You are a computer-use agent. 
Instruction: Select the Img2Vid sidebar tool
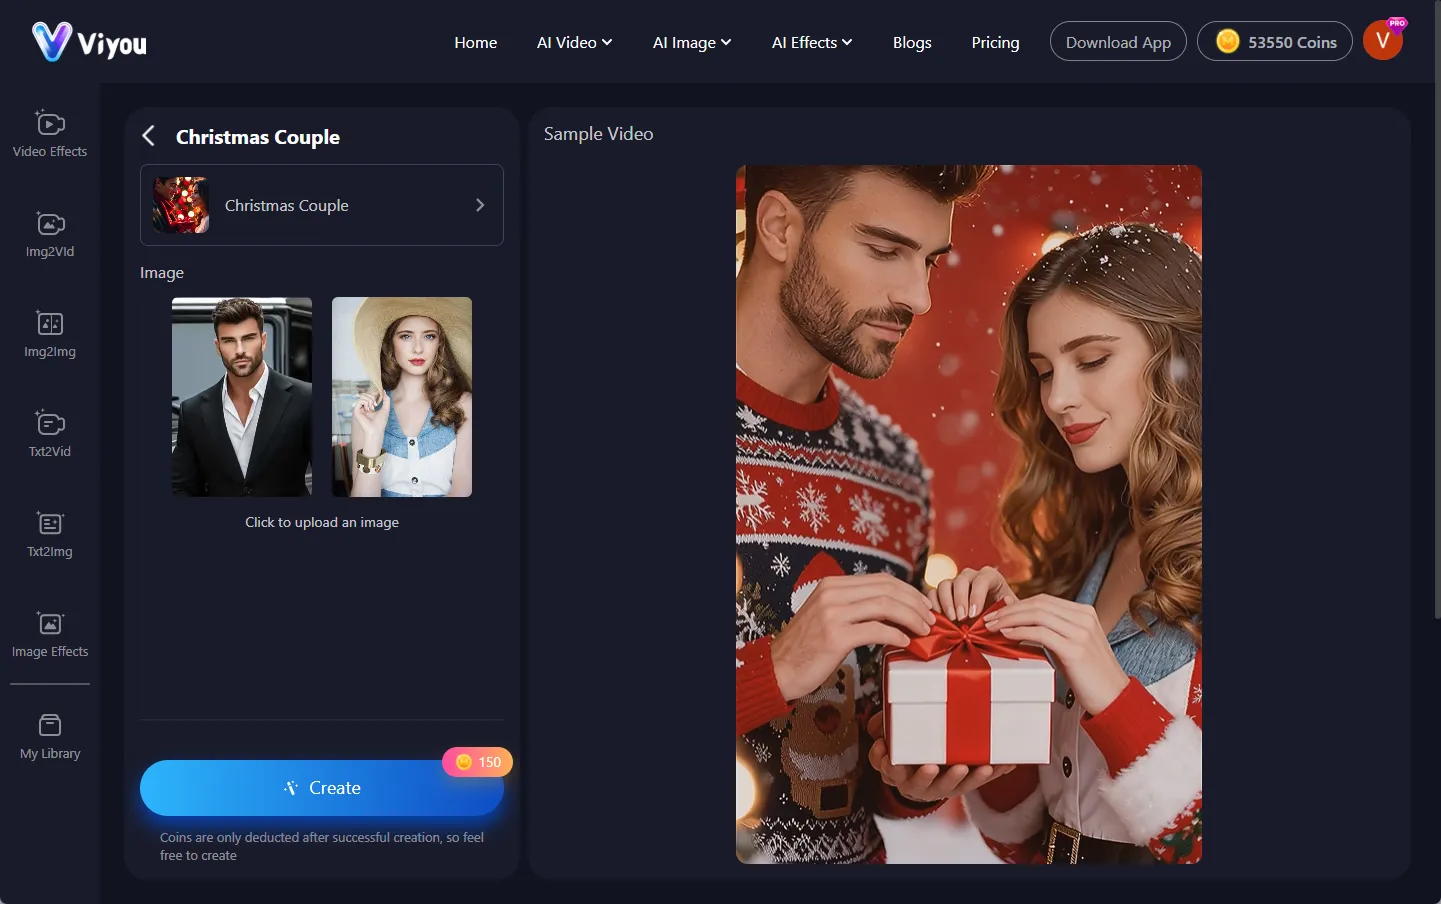[50, 234]
